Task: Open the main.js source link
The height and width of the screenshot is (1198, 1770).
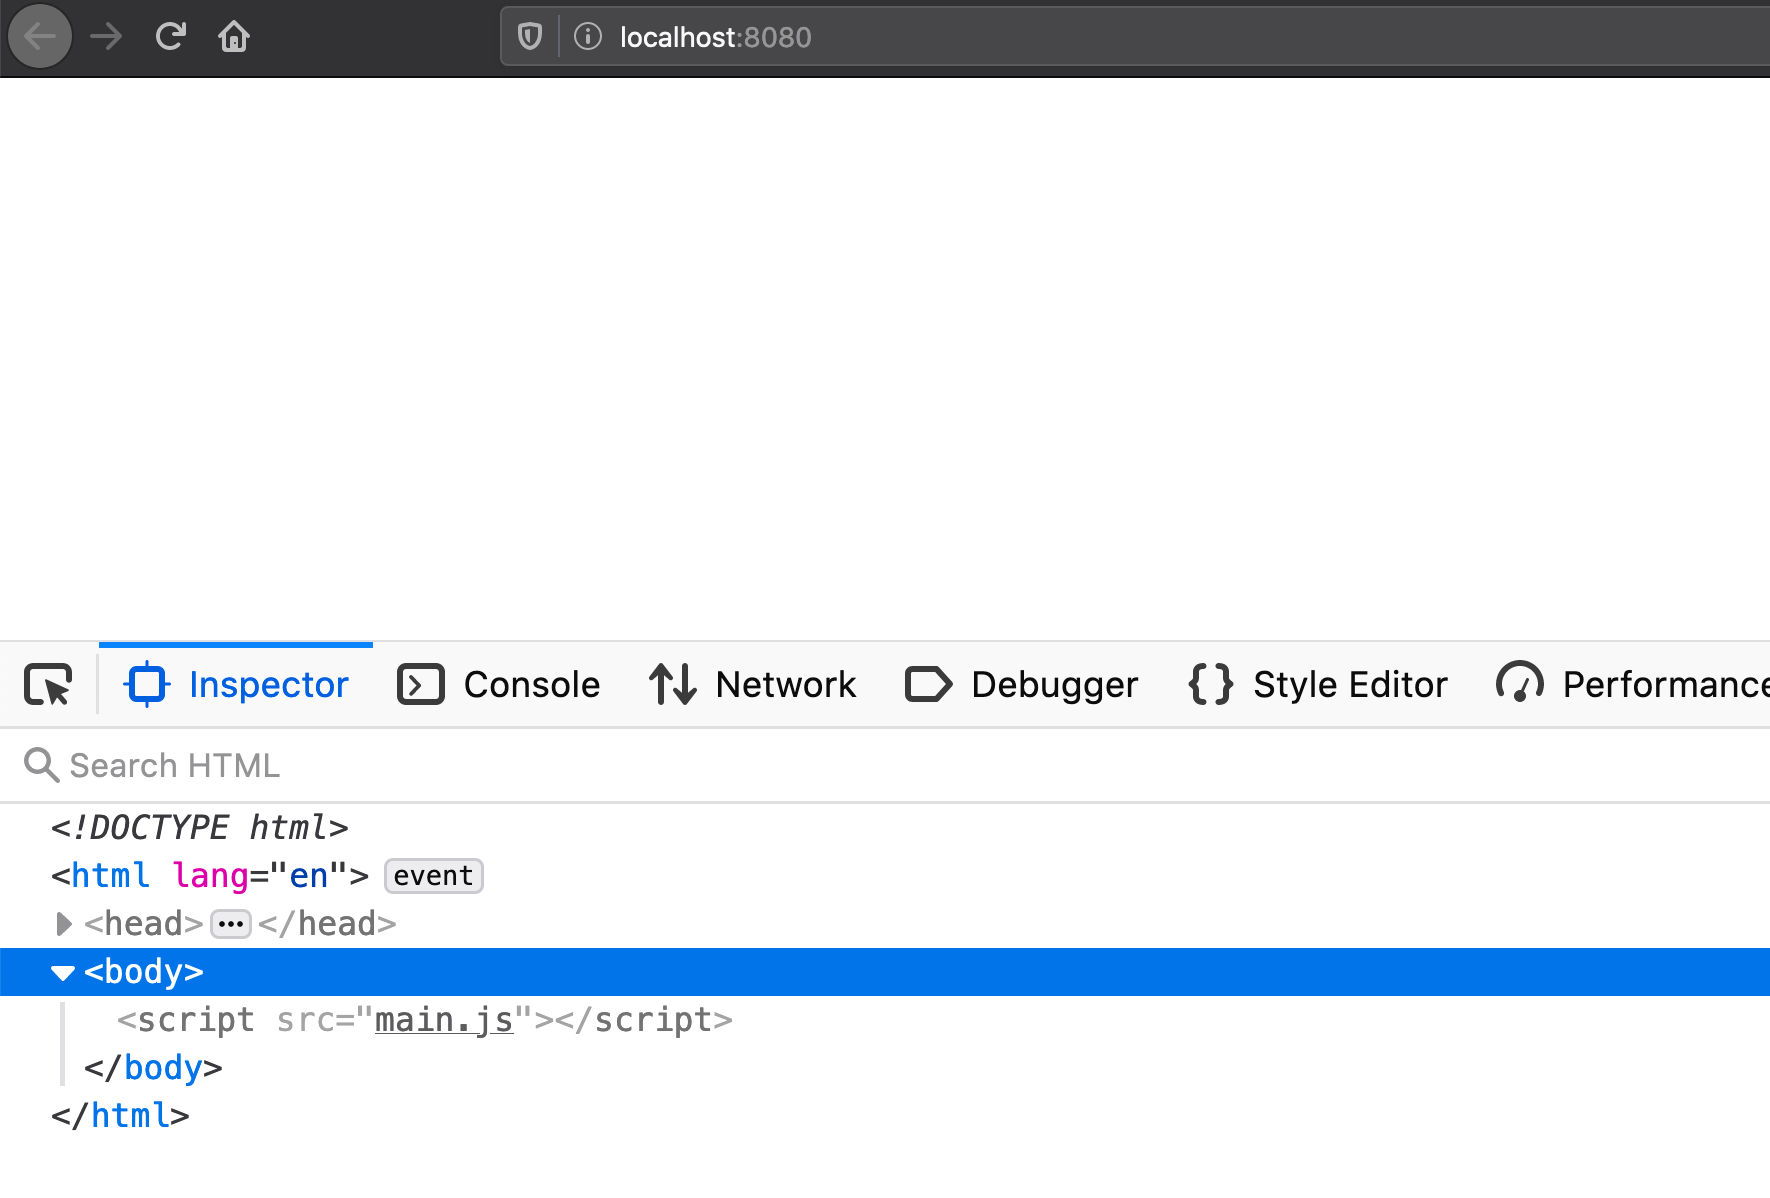Action: (444, 1020)
